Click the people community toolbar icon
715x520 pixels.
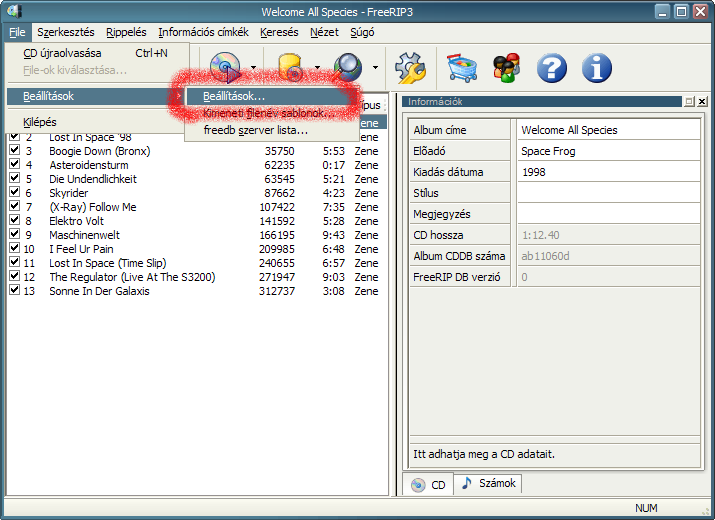tap(507, 68)
